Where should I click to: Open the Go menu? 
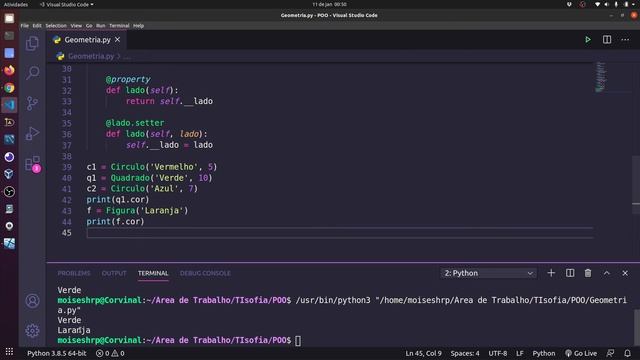click(x=89, y=26)
